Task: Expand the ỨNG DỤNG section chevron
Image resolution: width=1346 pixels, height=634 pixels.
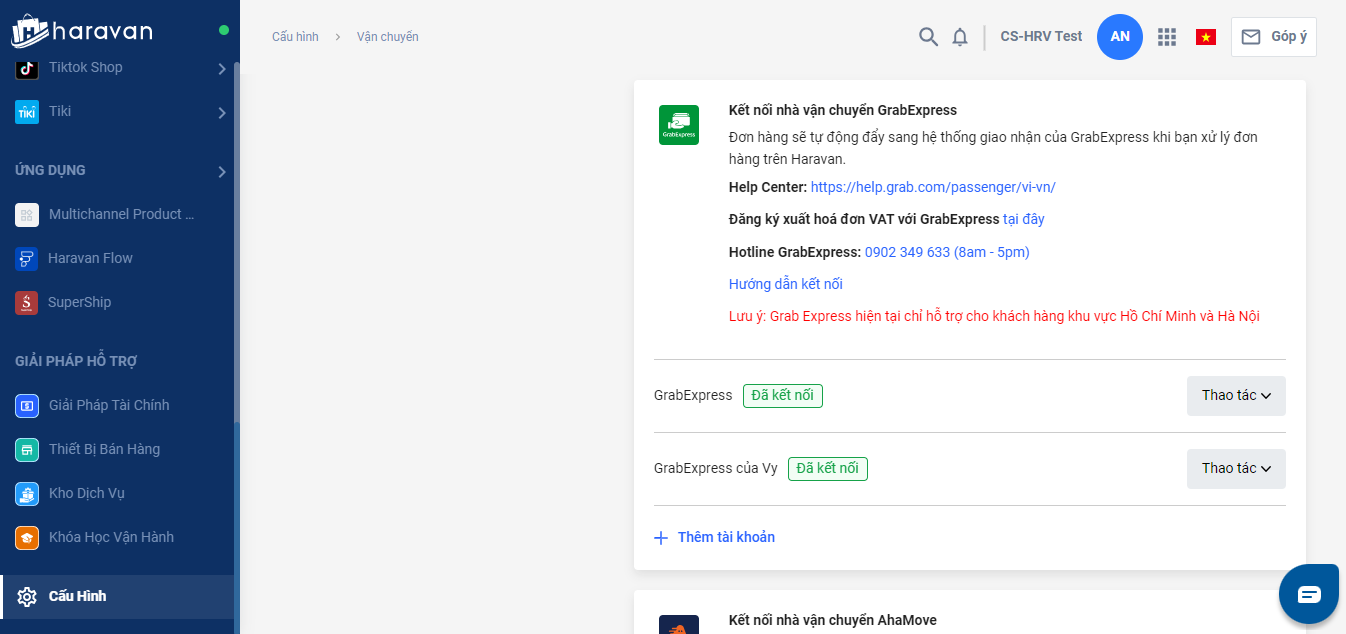Action: coord(222,172)
